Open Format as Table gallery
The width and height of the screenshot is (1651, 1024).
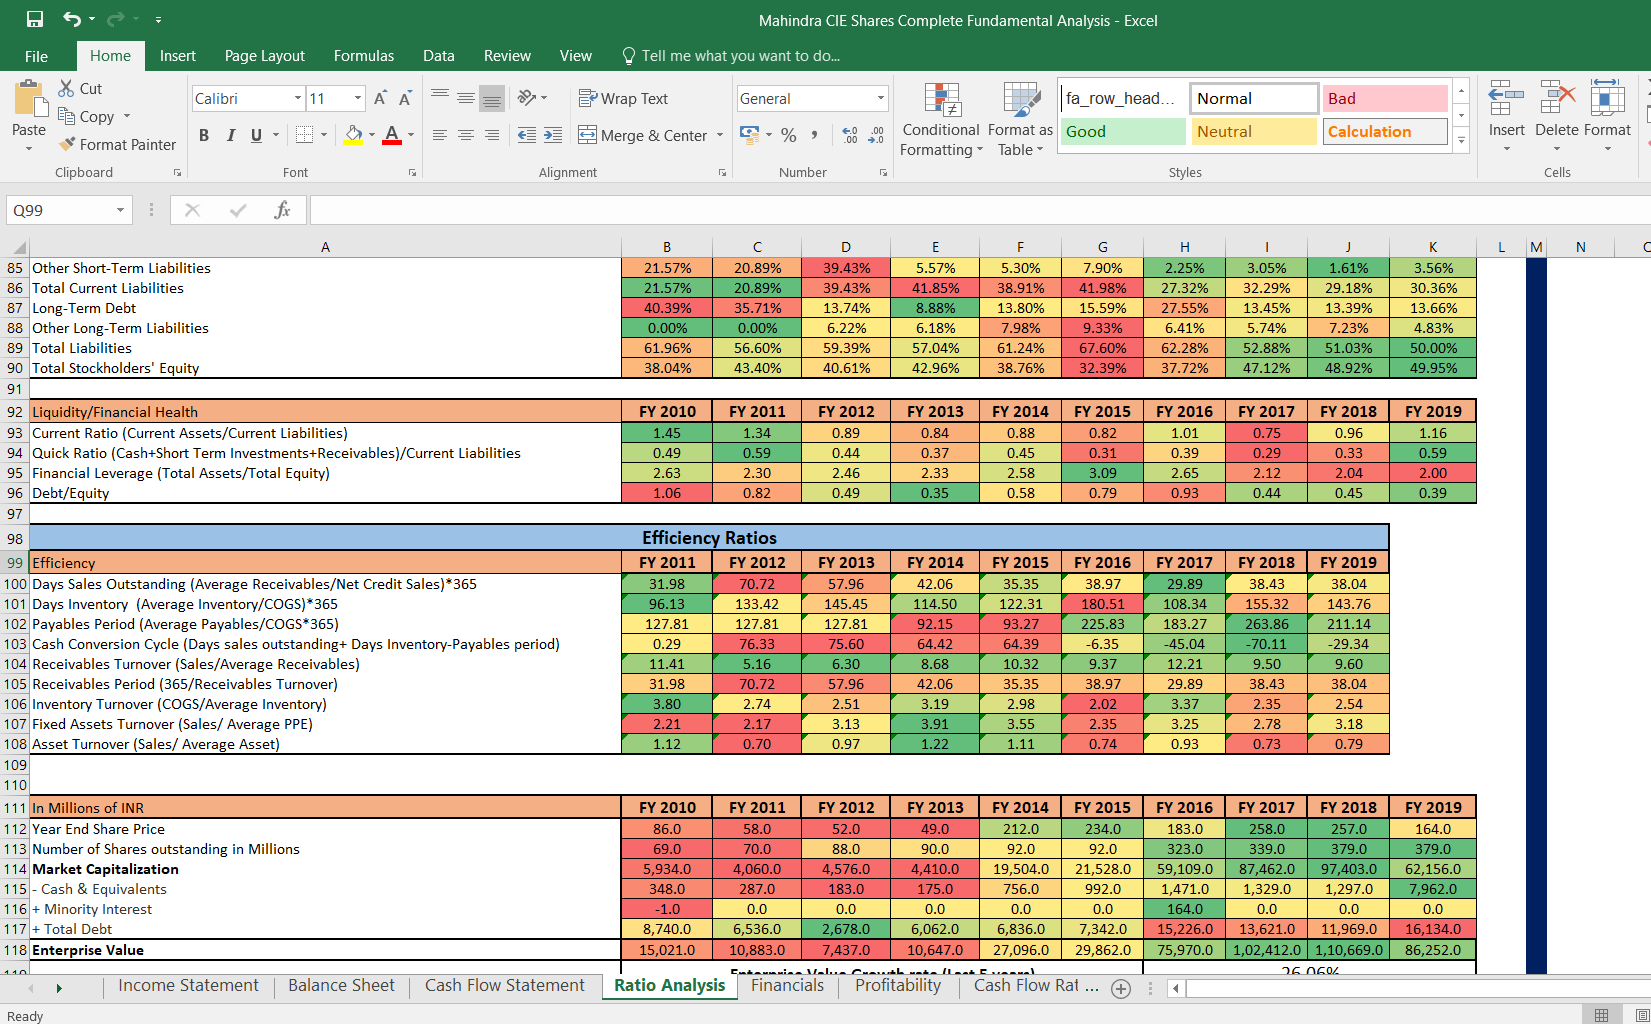(x=1021, y=100)
